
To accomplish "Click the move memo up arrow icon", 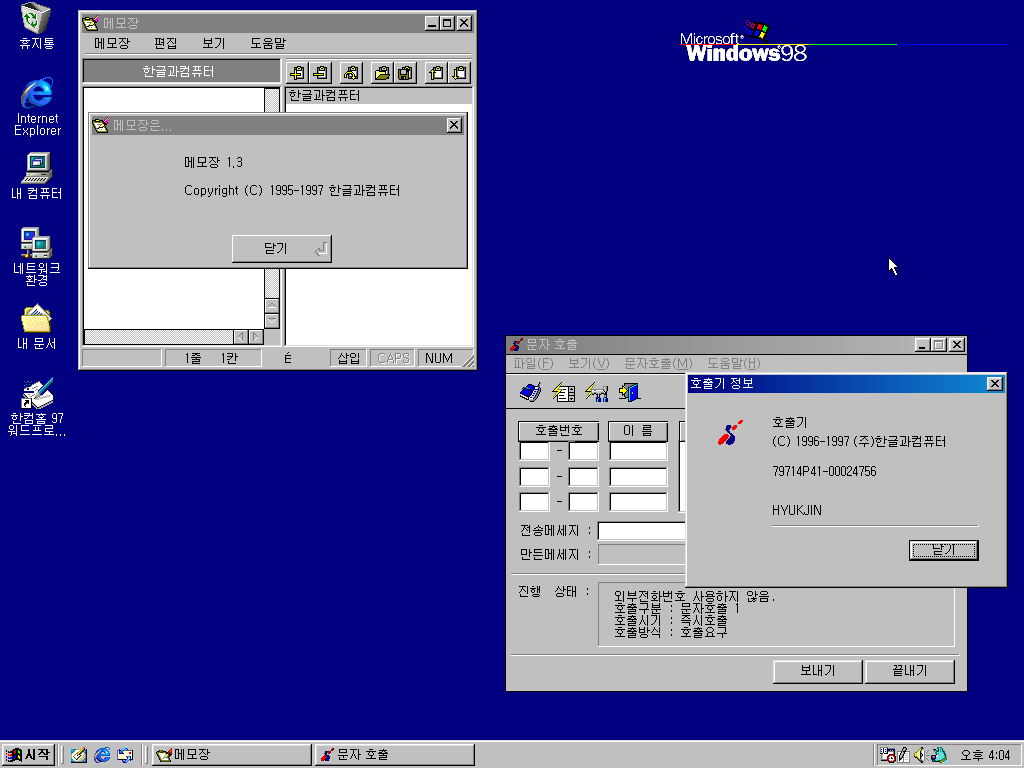I will coord(436,72).
